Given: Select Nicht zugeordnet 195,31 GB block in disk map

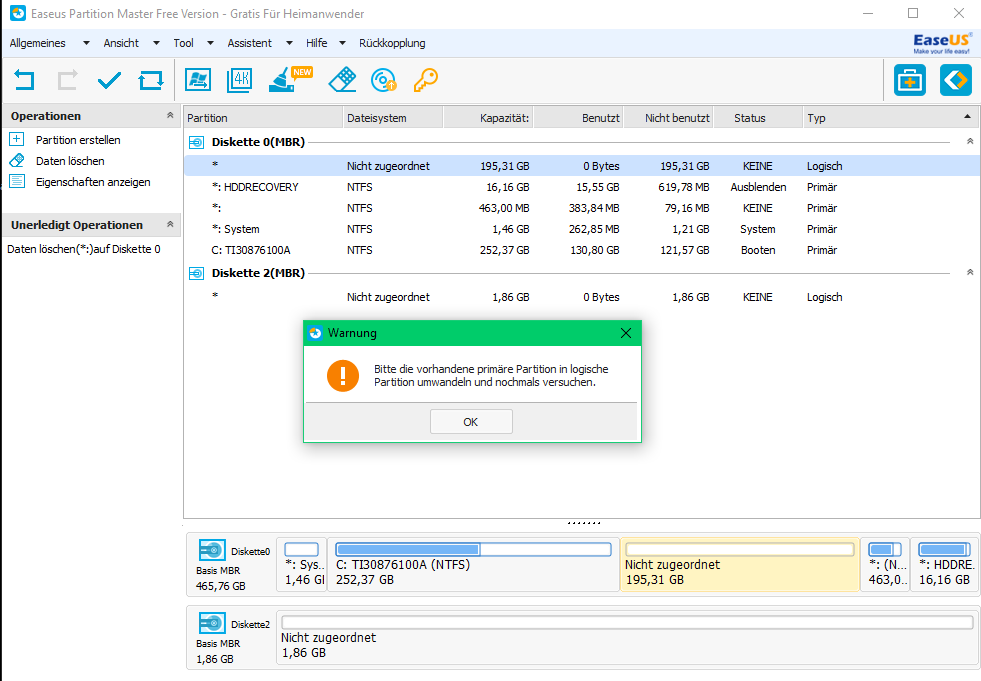Looking at the screenshot, I should [740, 565].
